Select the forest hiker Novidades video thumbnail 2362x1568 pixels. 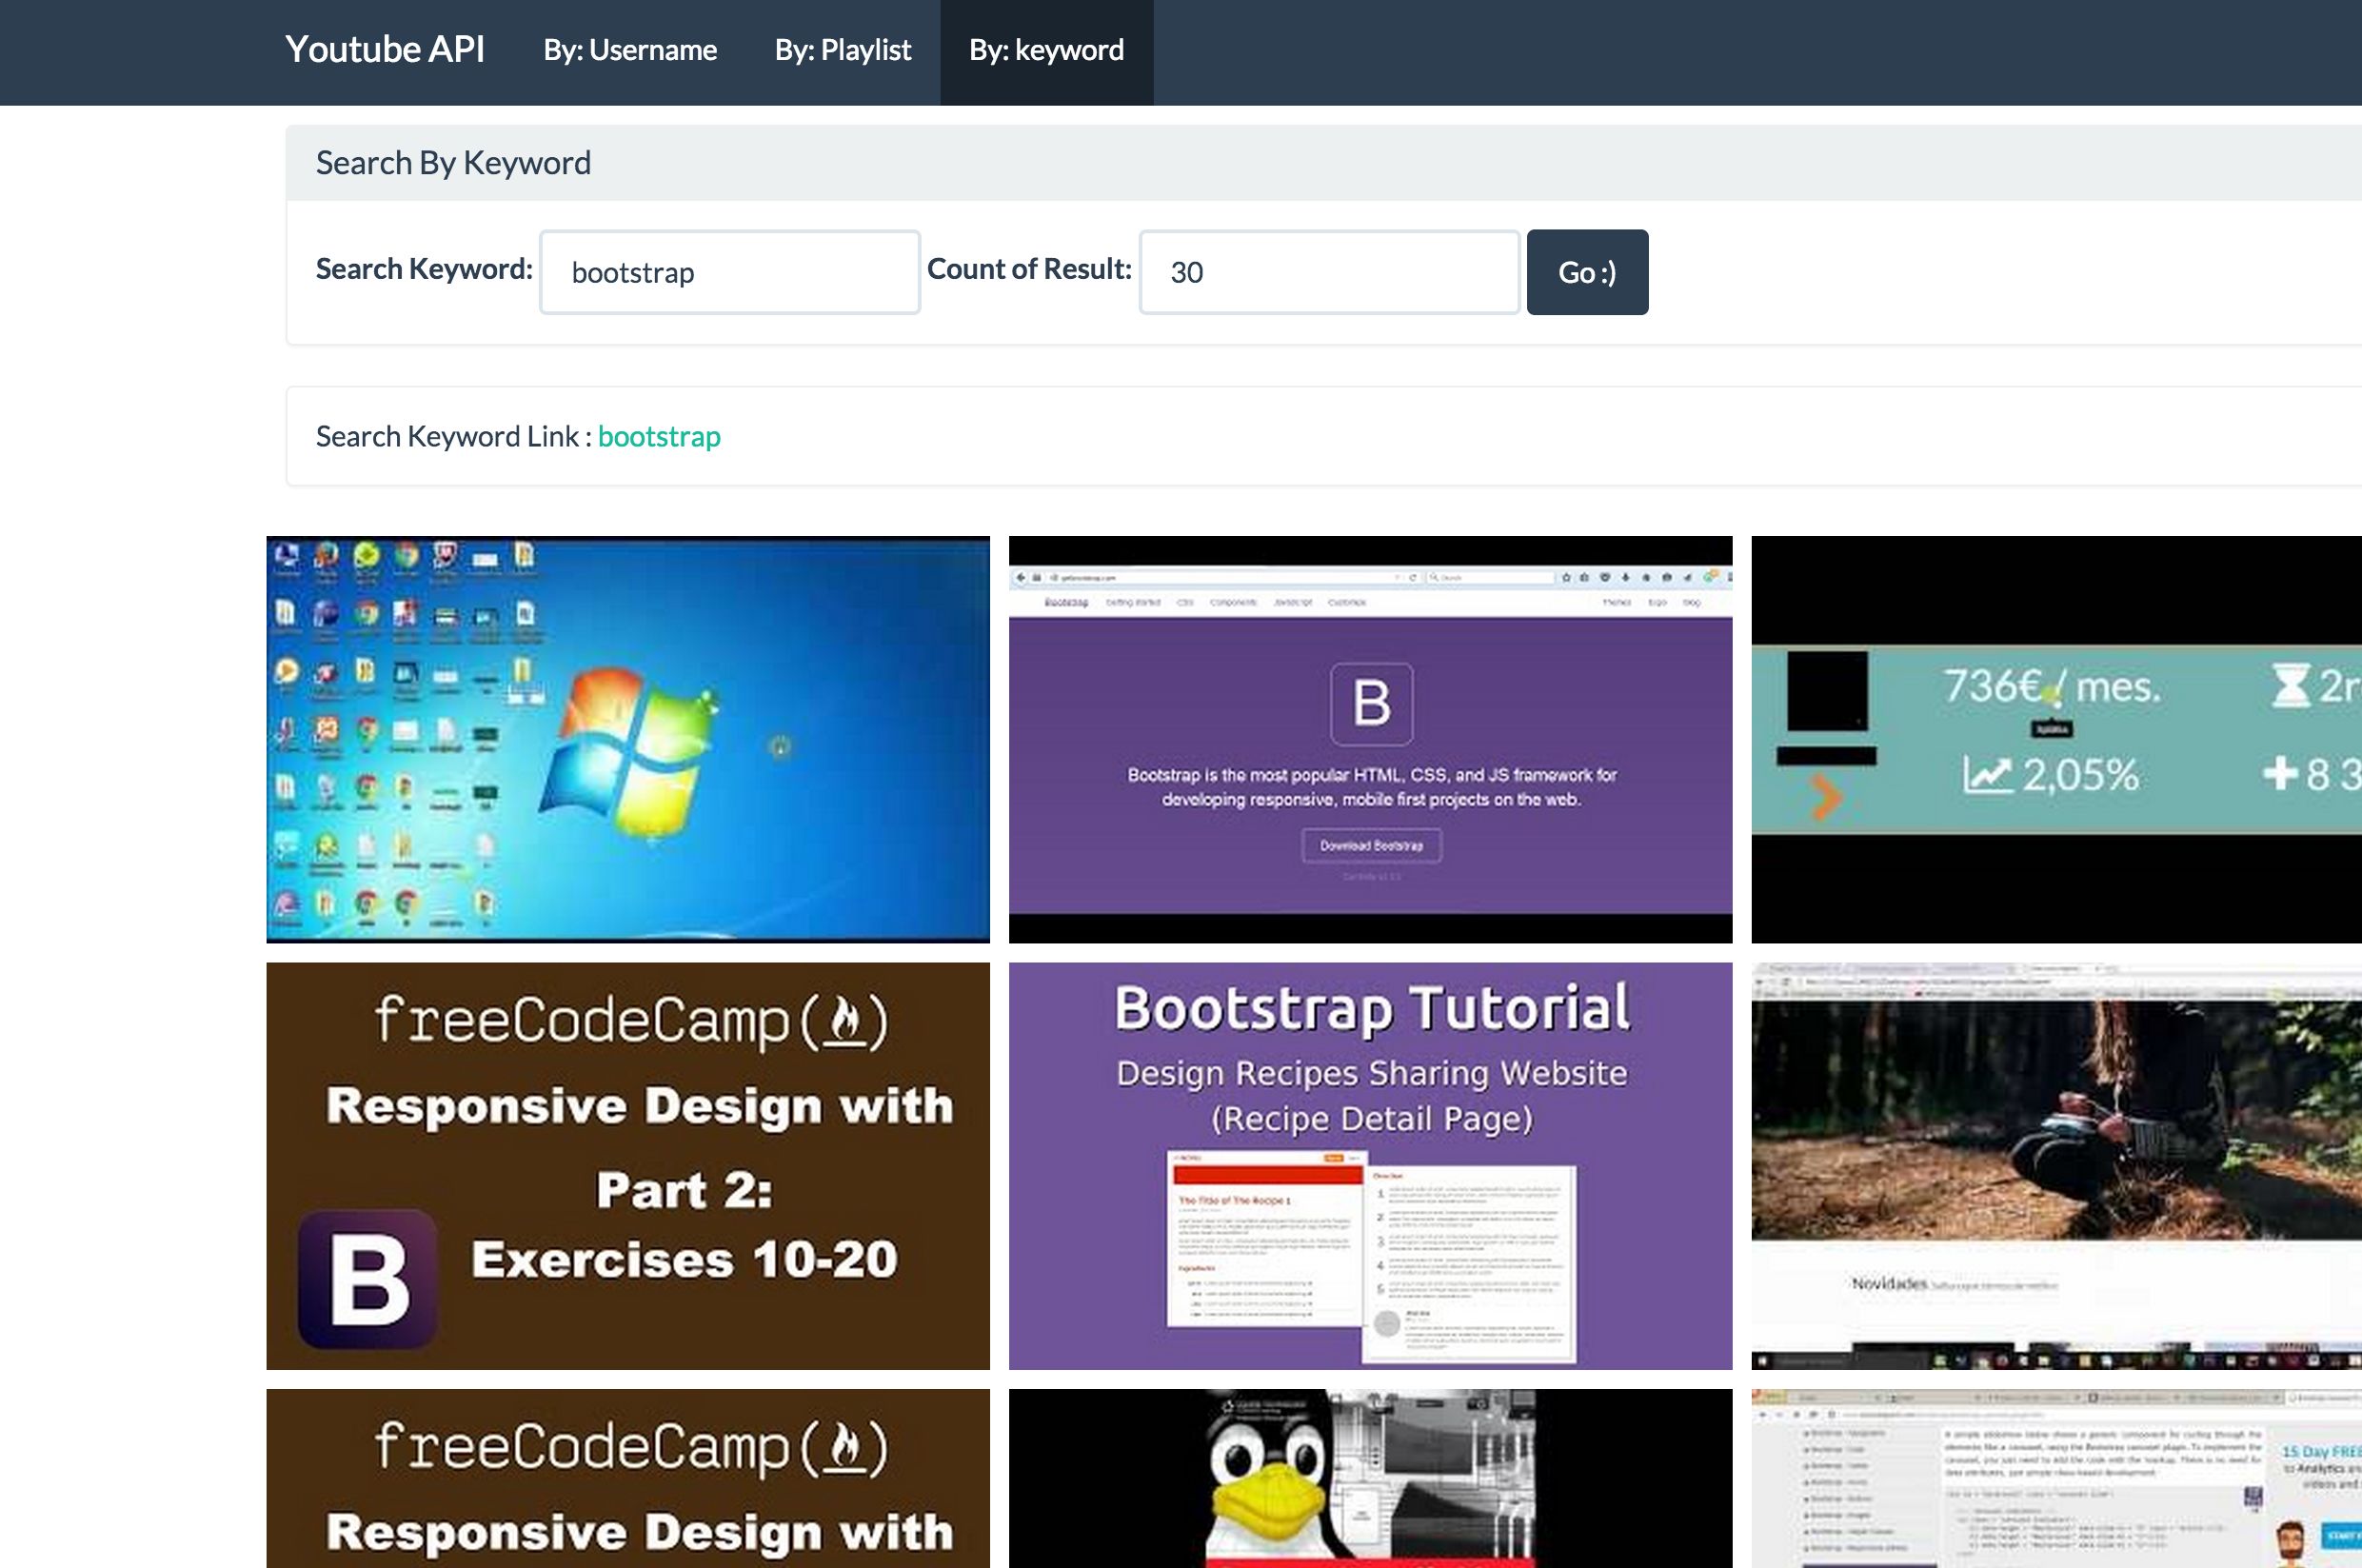[2055, 1165]
